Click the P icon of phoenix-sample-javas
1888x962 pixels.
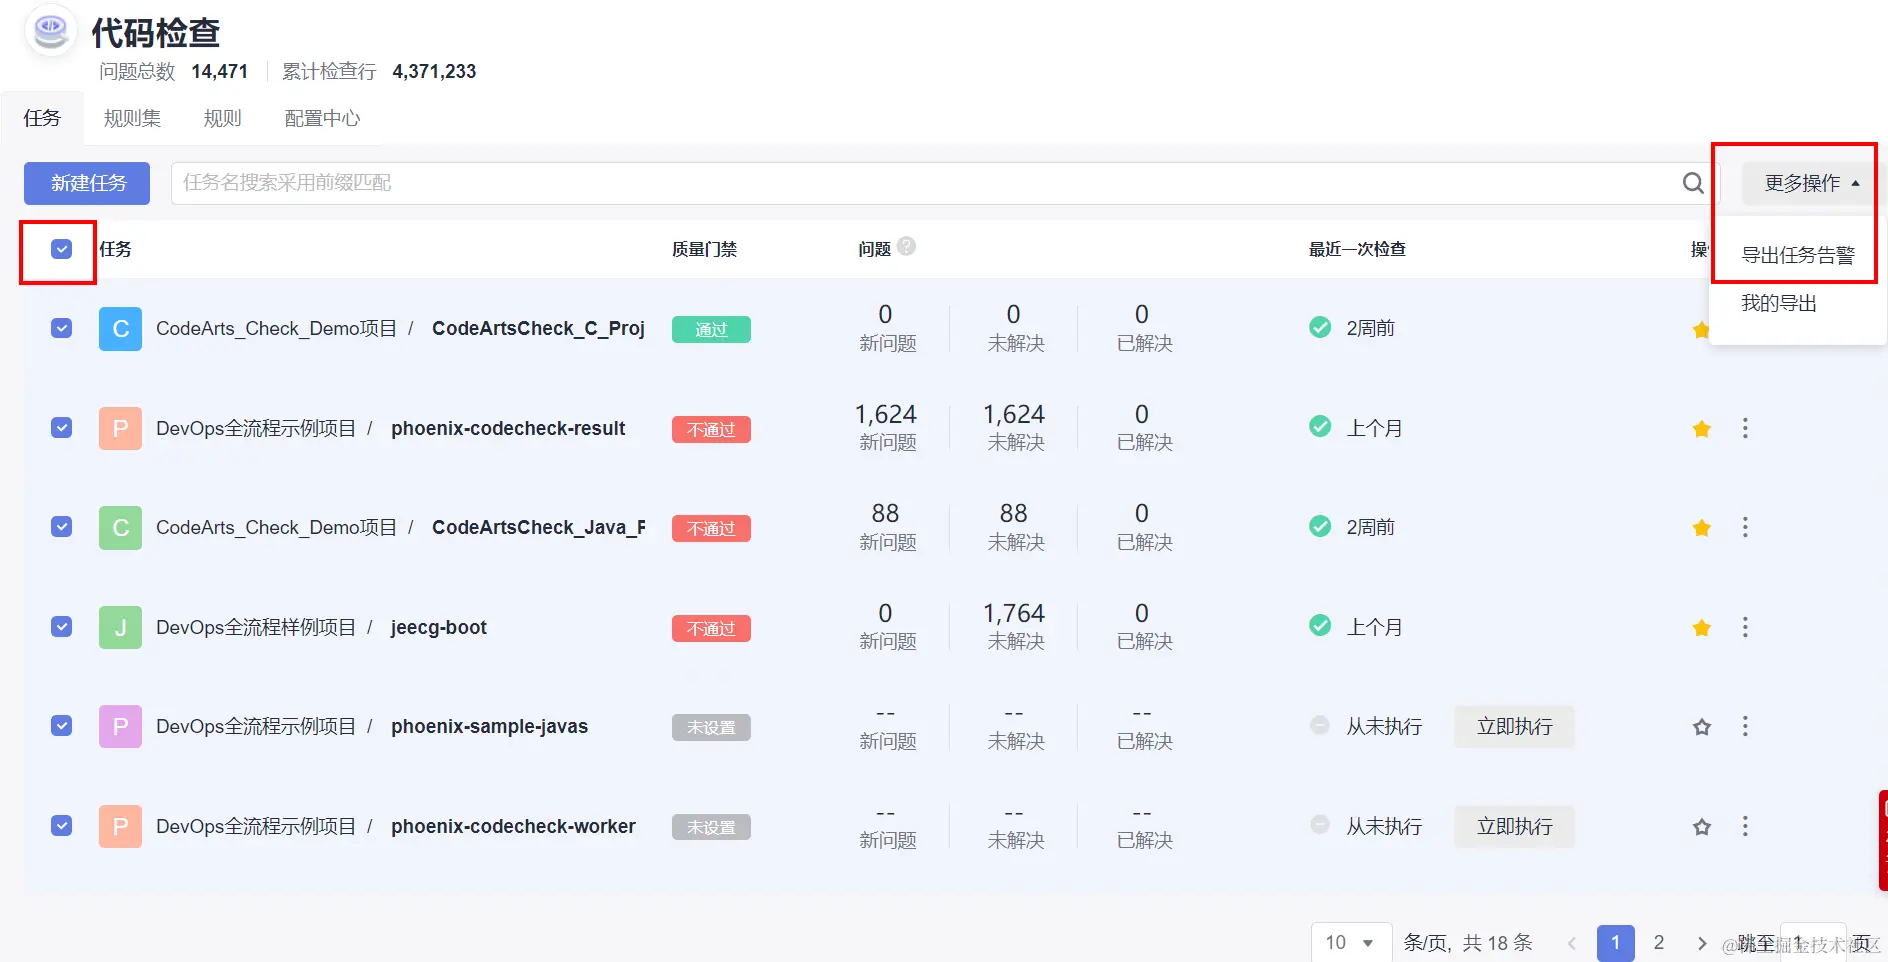pyautogui.click(x=120, y=727)
